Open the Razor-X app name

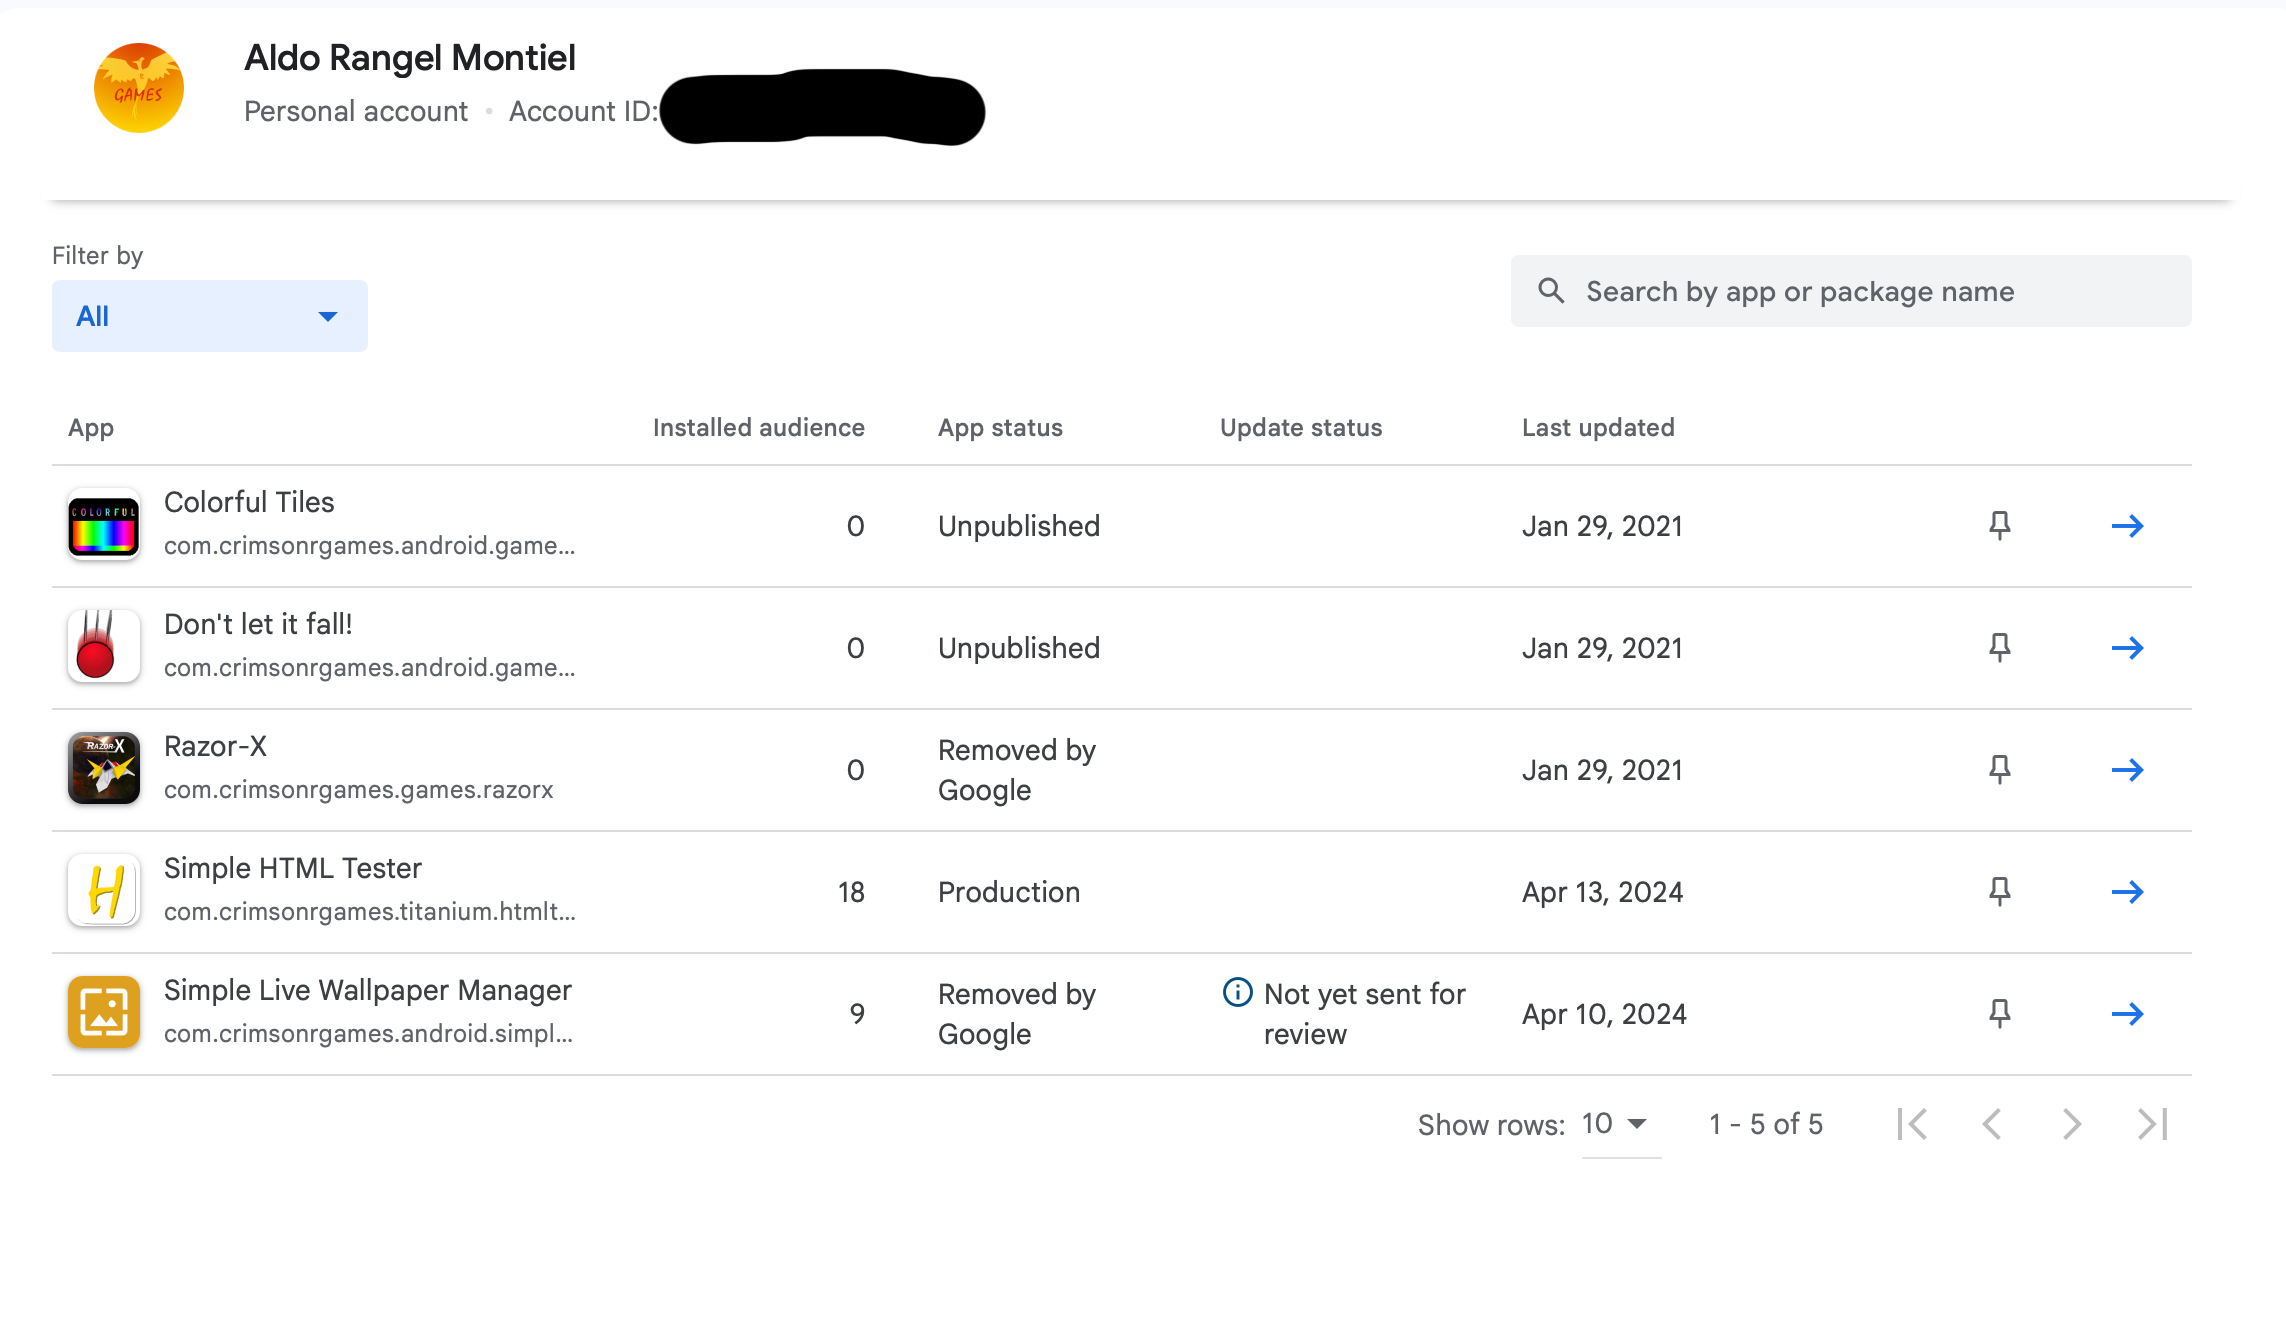pyautogui.click(x=215, y=746)
